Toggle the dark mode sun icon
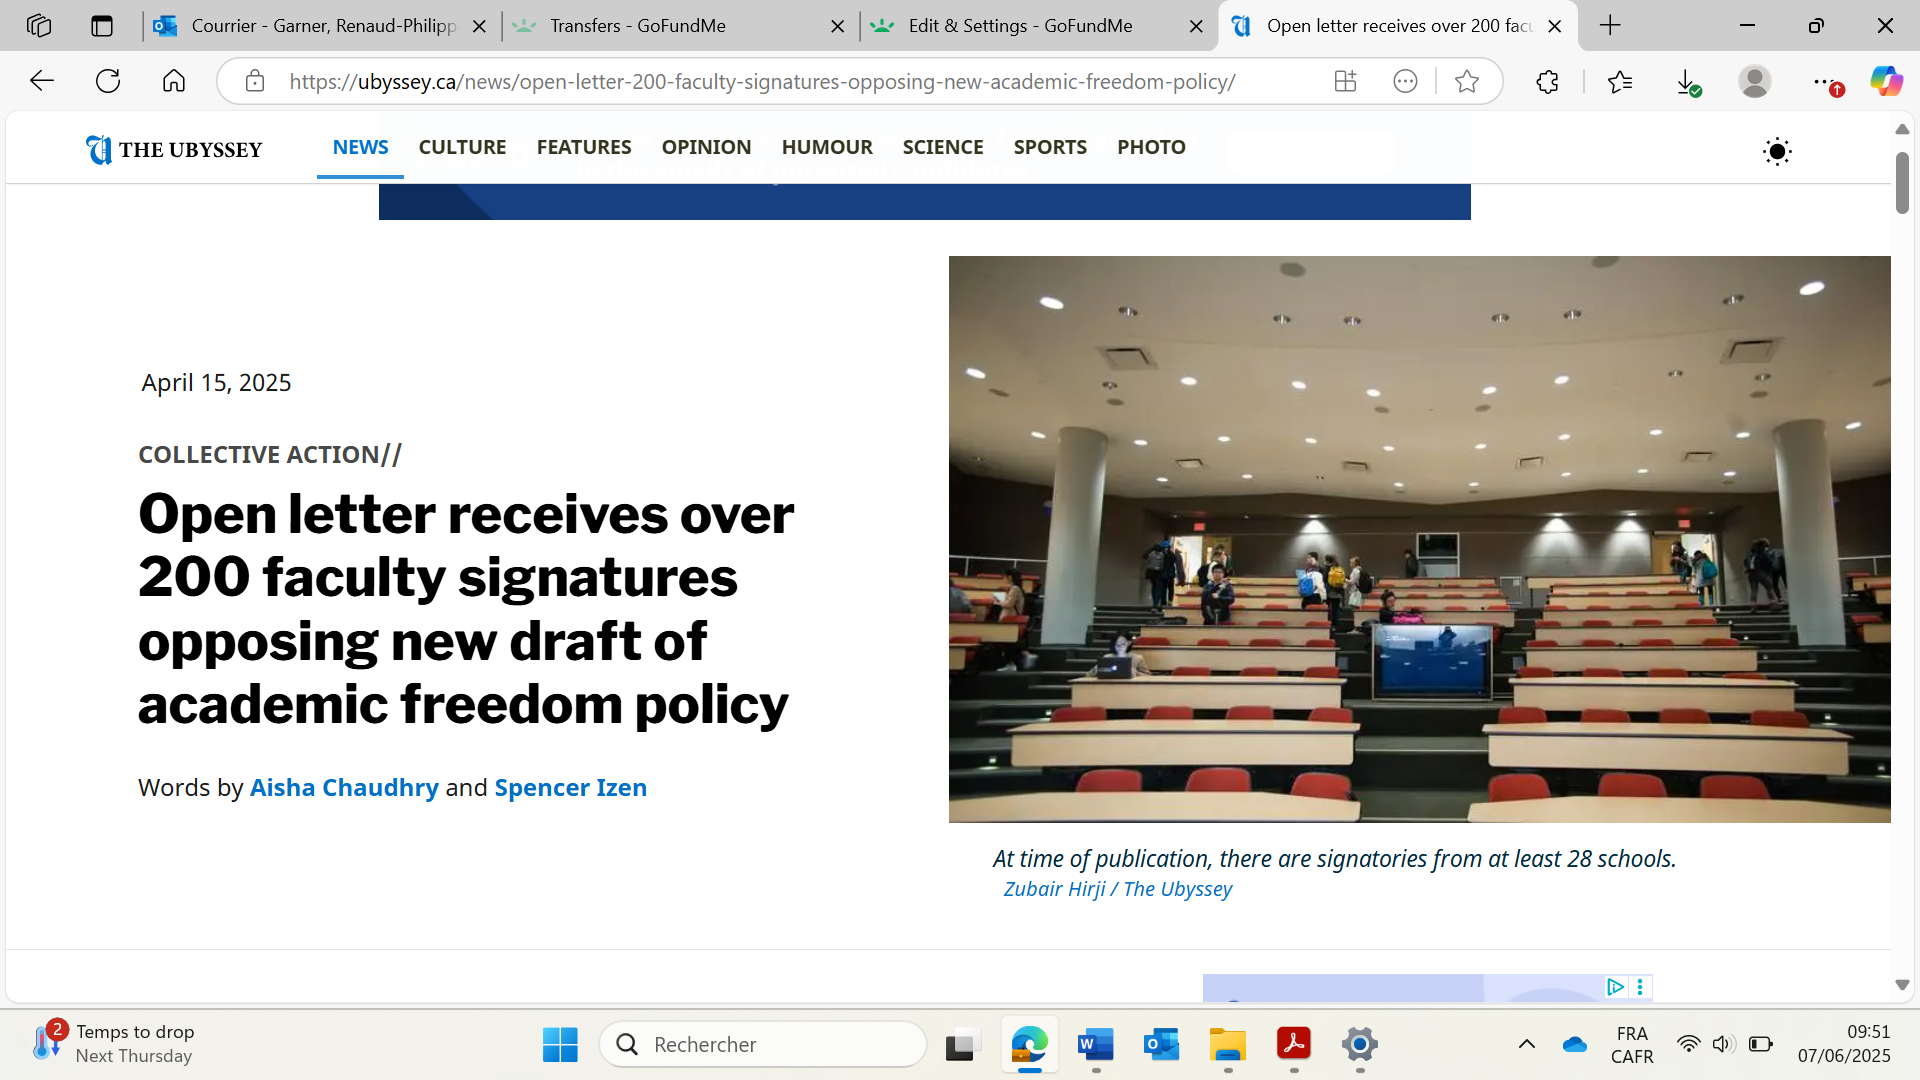 (1777, 152)
